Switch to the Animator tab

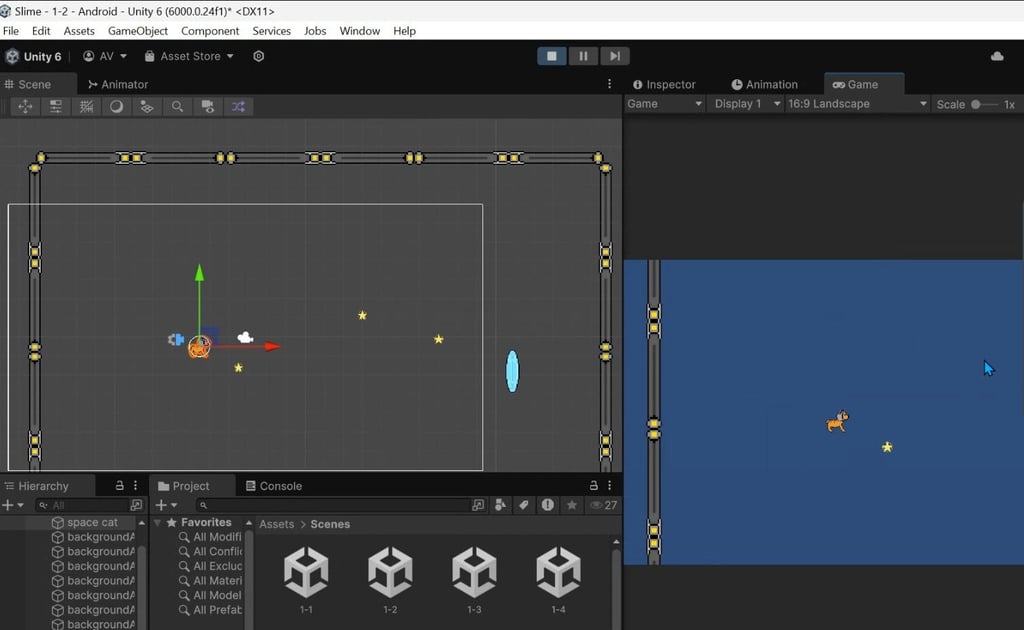[x=118, y=84]
